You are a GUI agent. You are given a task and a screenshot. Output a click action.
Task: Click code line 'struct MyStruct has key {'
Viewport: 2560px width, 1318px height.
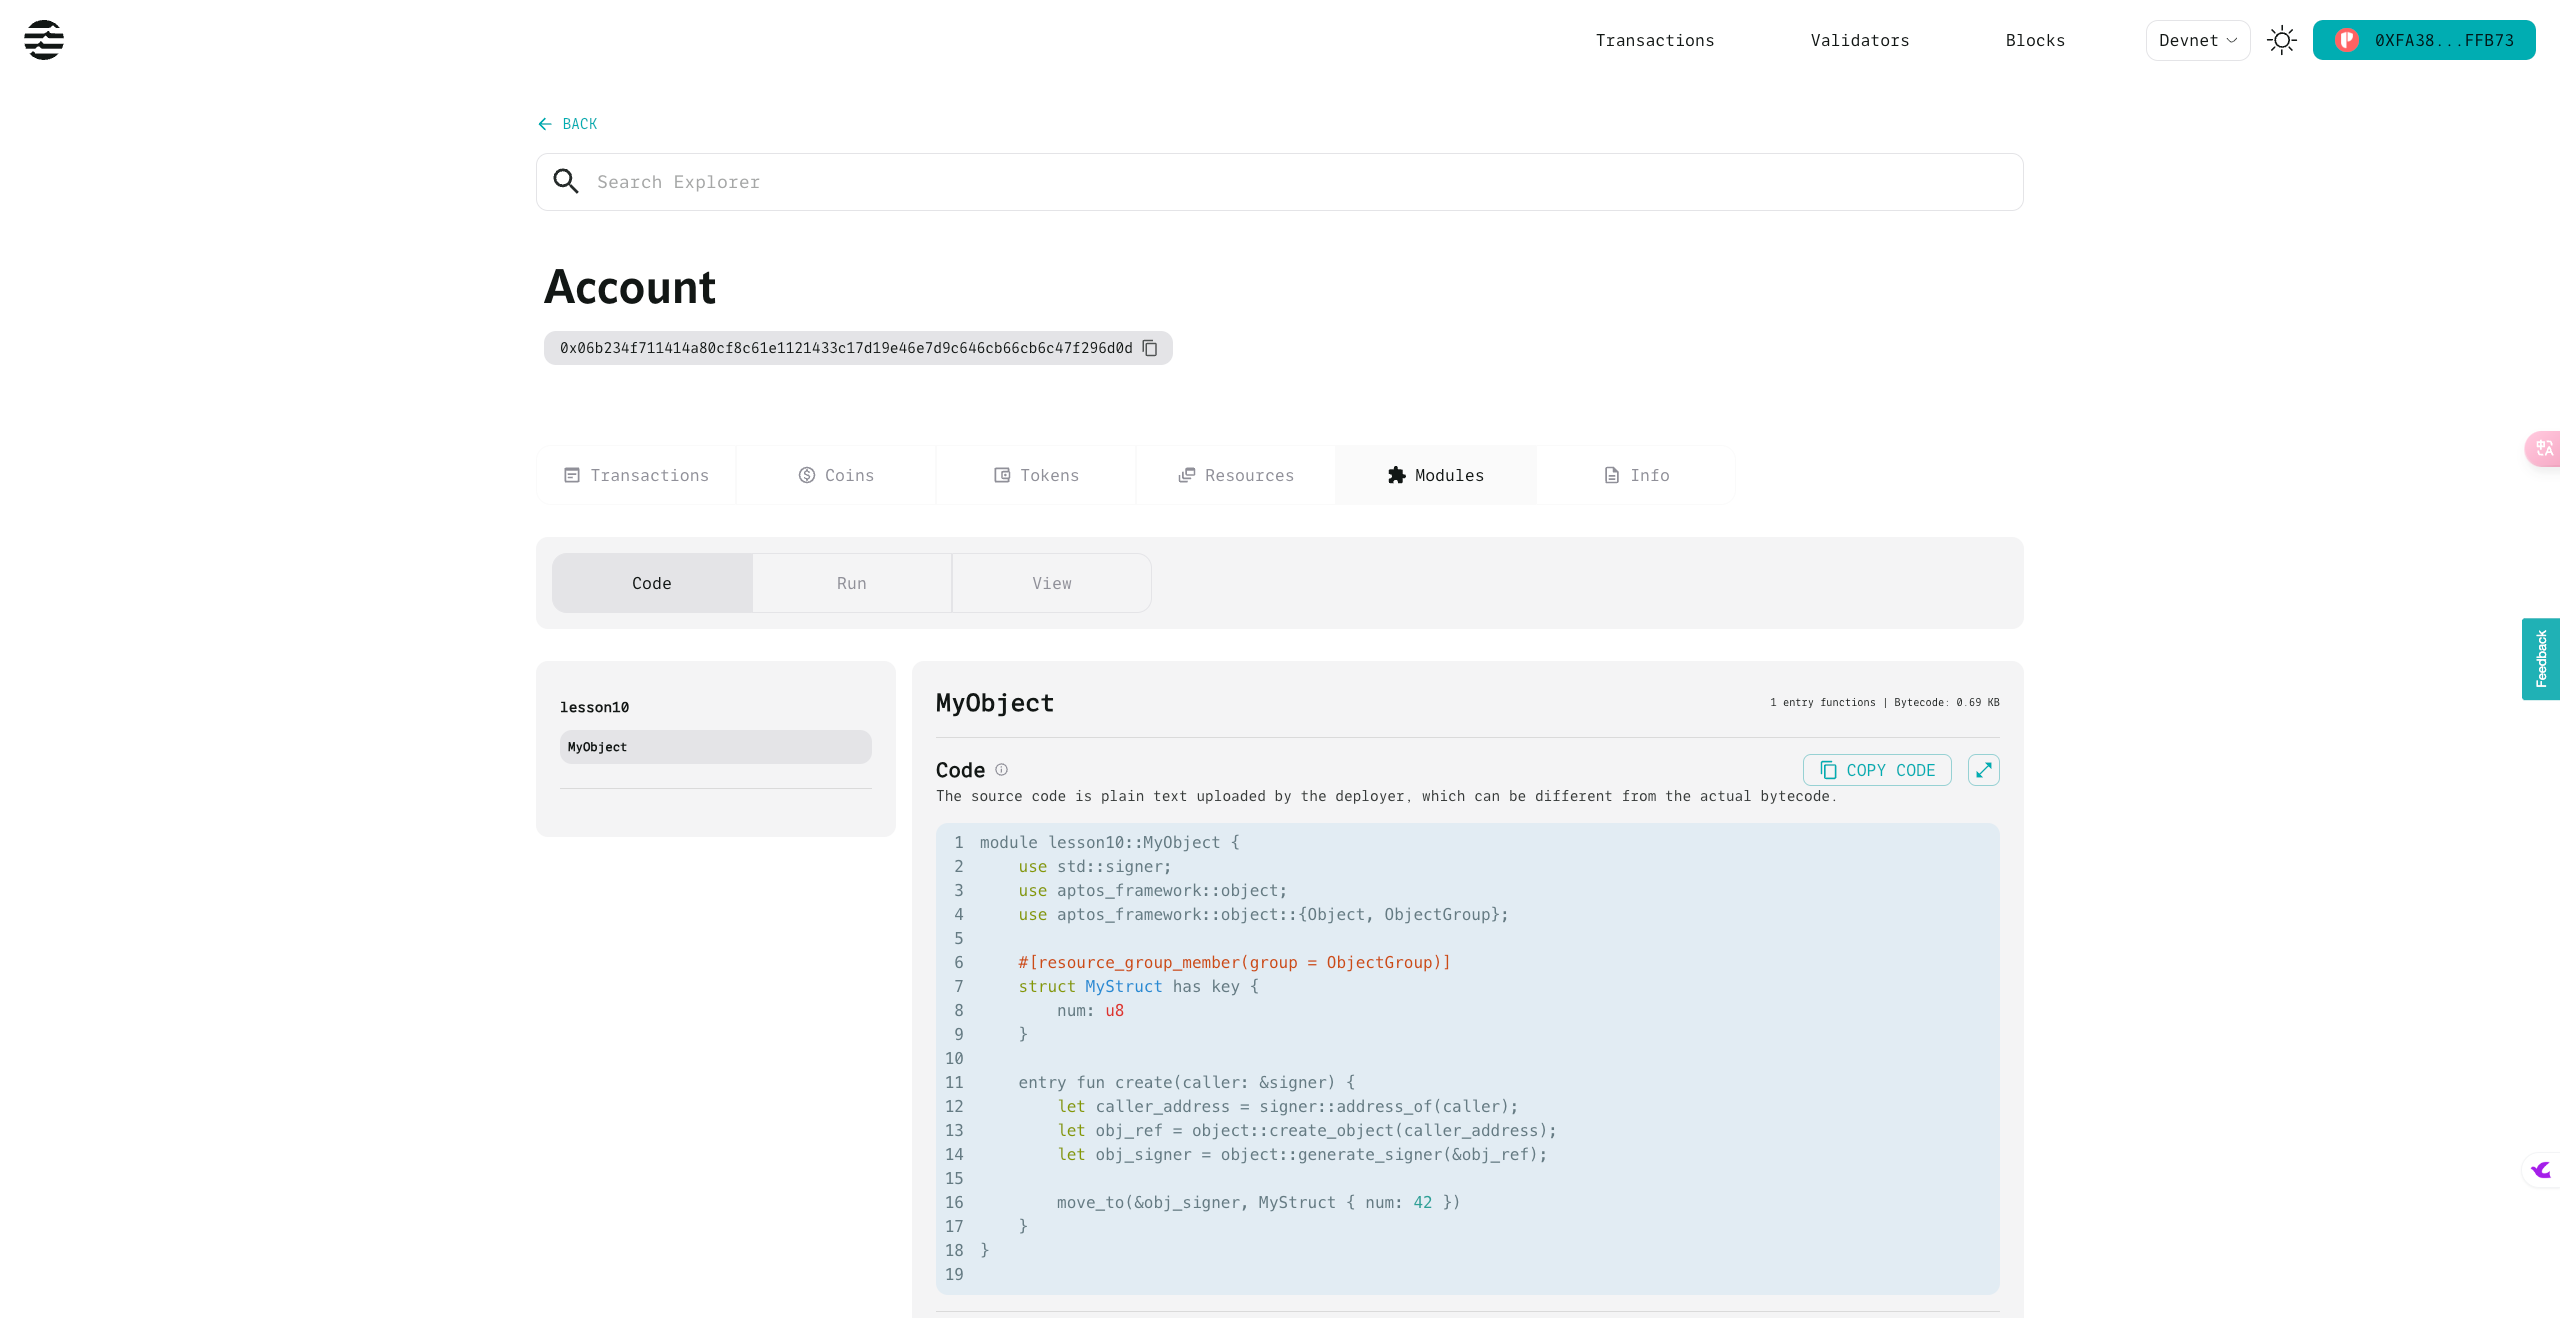1139,986
